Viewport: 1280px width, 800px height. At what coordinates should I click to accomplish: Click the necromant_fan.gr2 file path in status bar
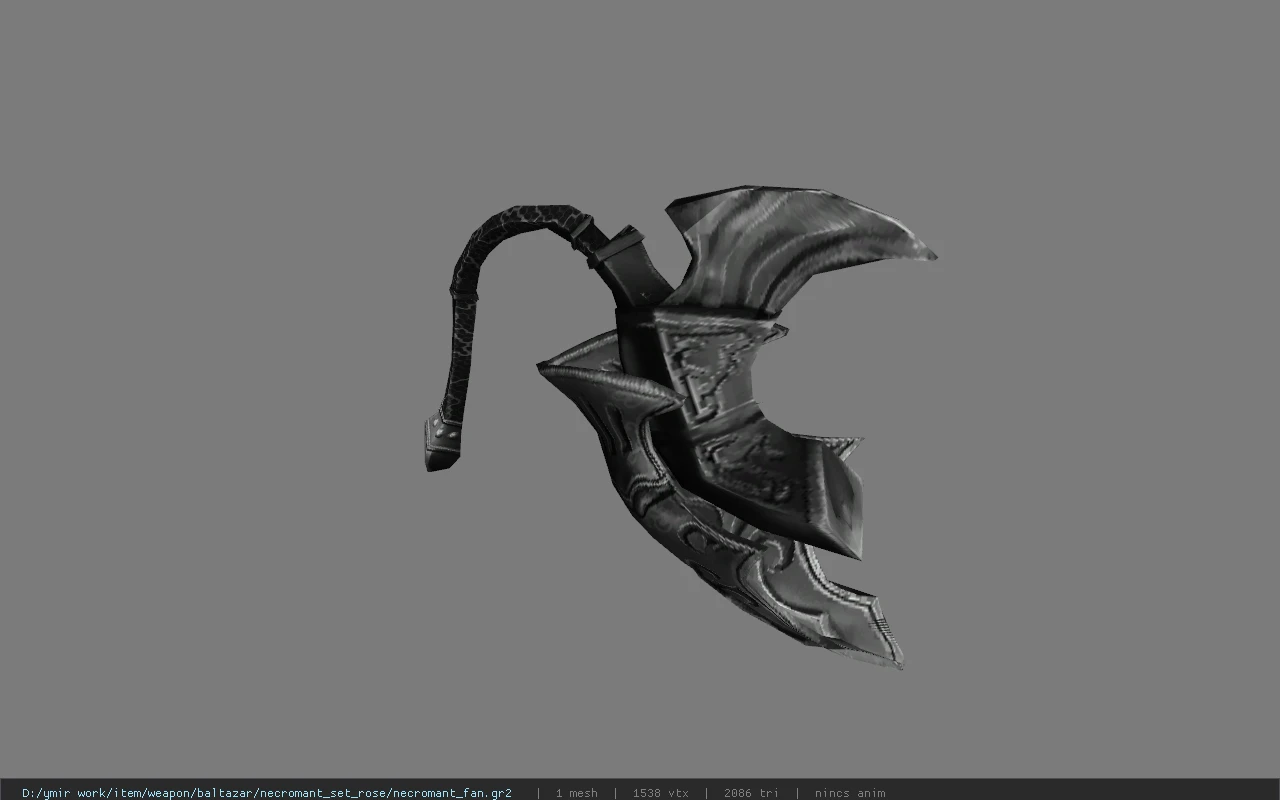[x=267, y=793]
